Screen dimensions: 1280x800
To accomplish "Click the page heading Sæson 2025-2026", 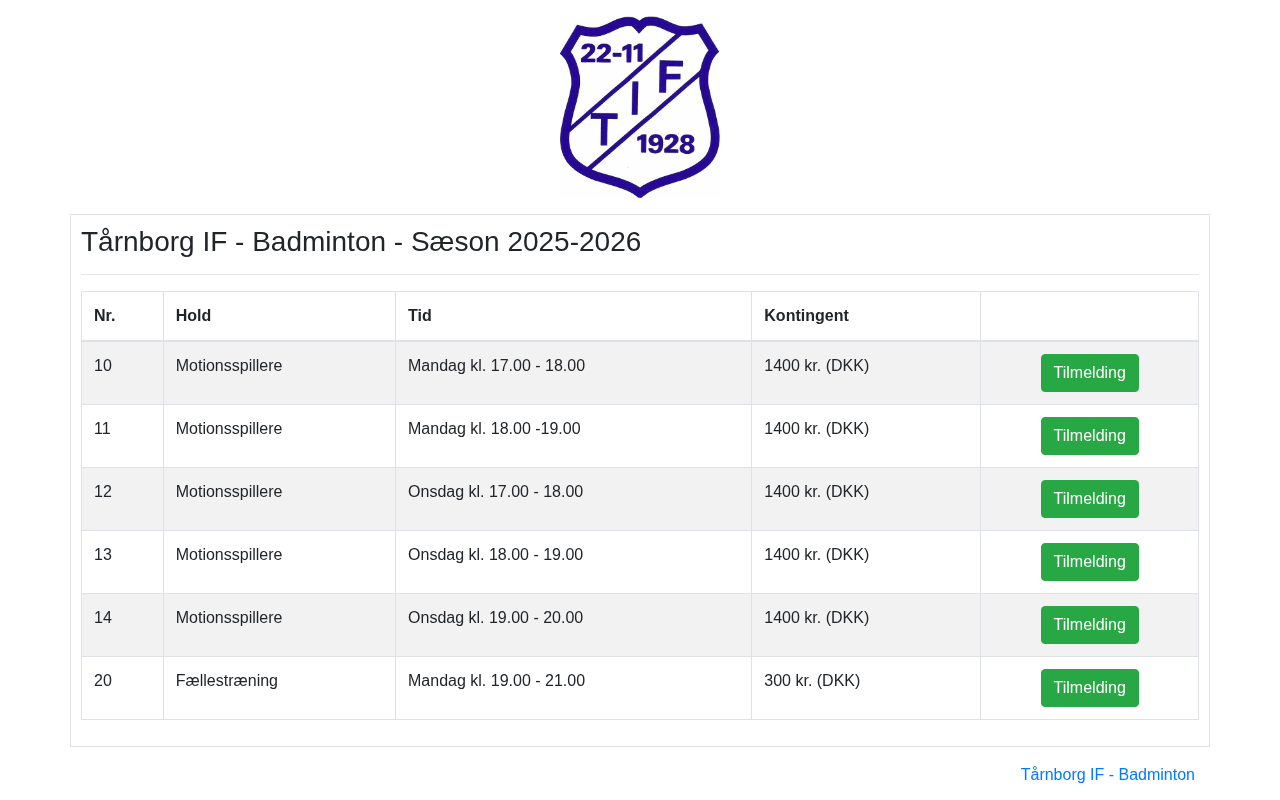I will tap(361, 242).
